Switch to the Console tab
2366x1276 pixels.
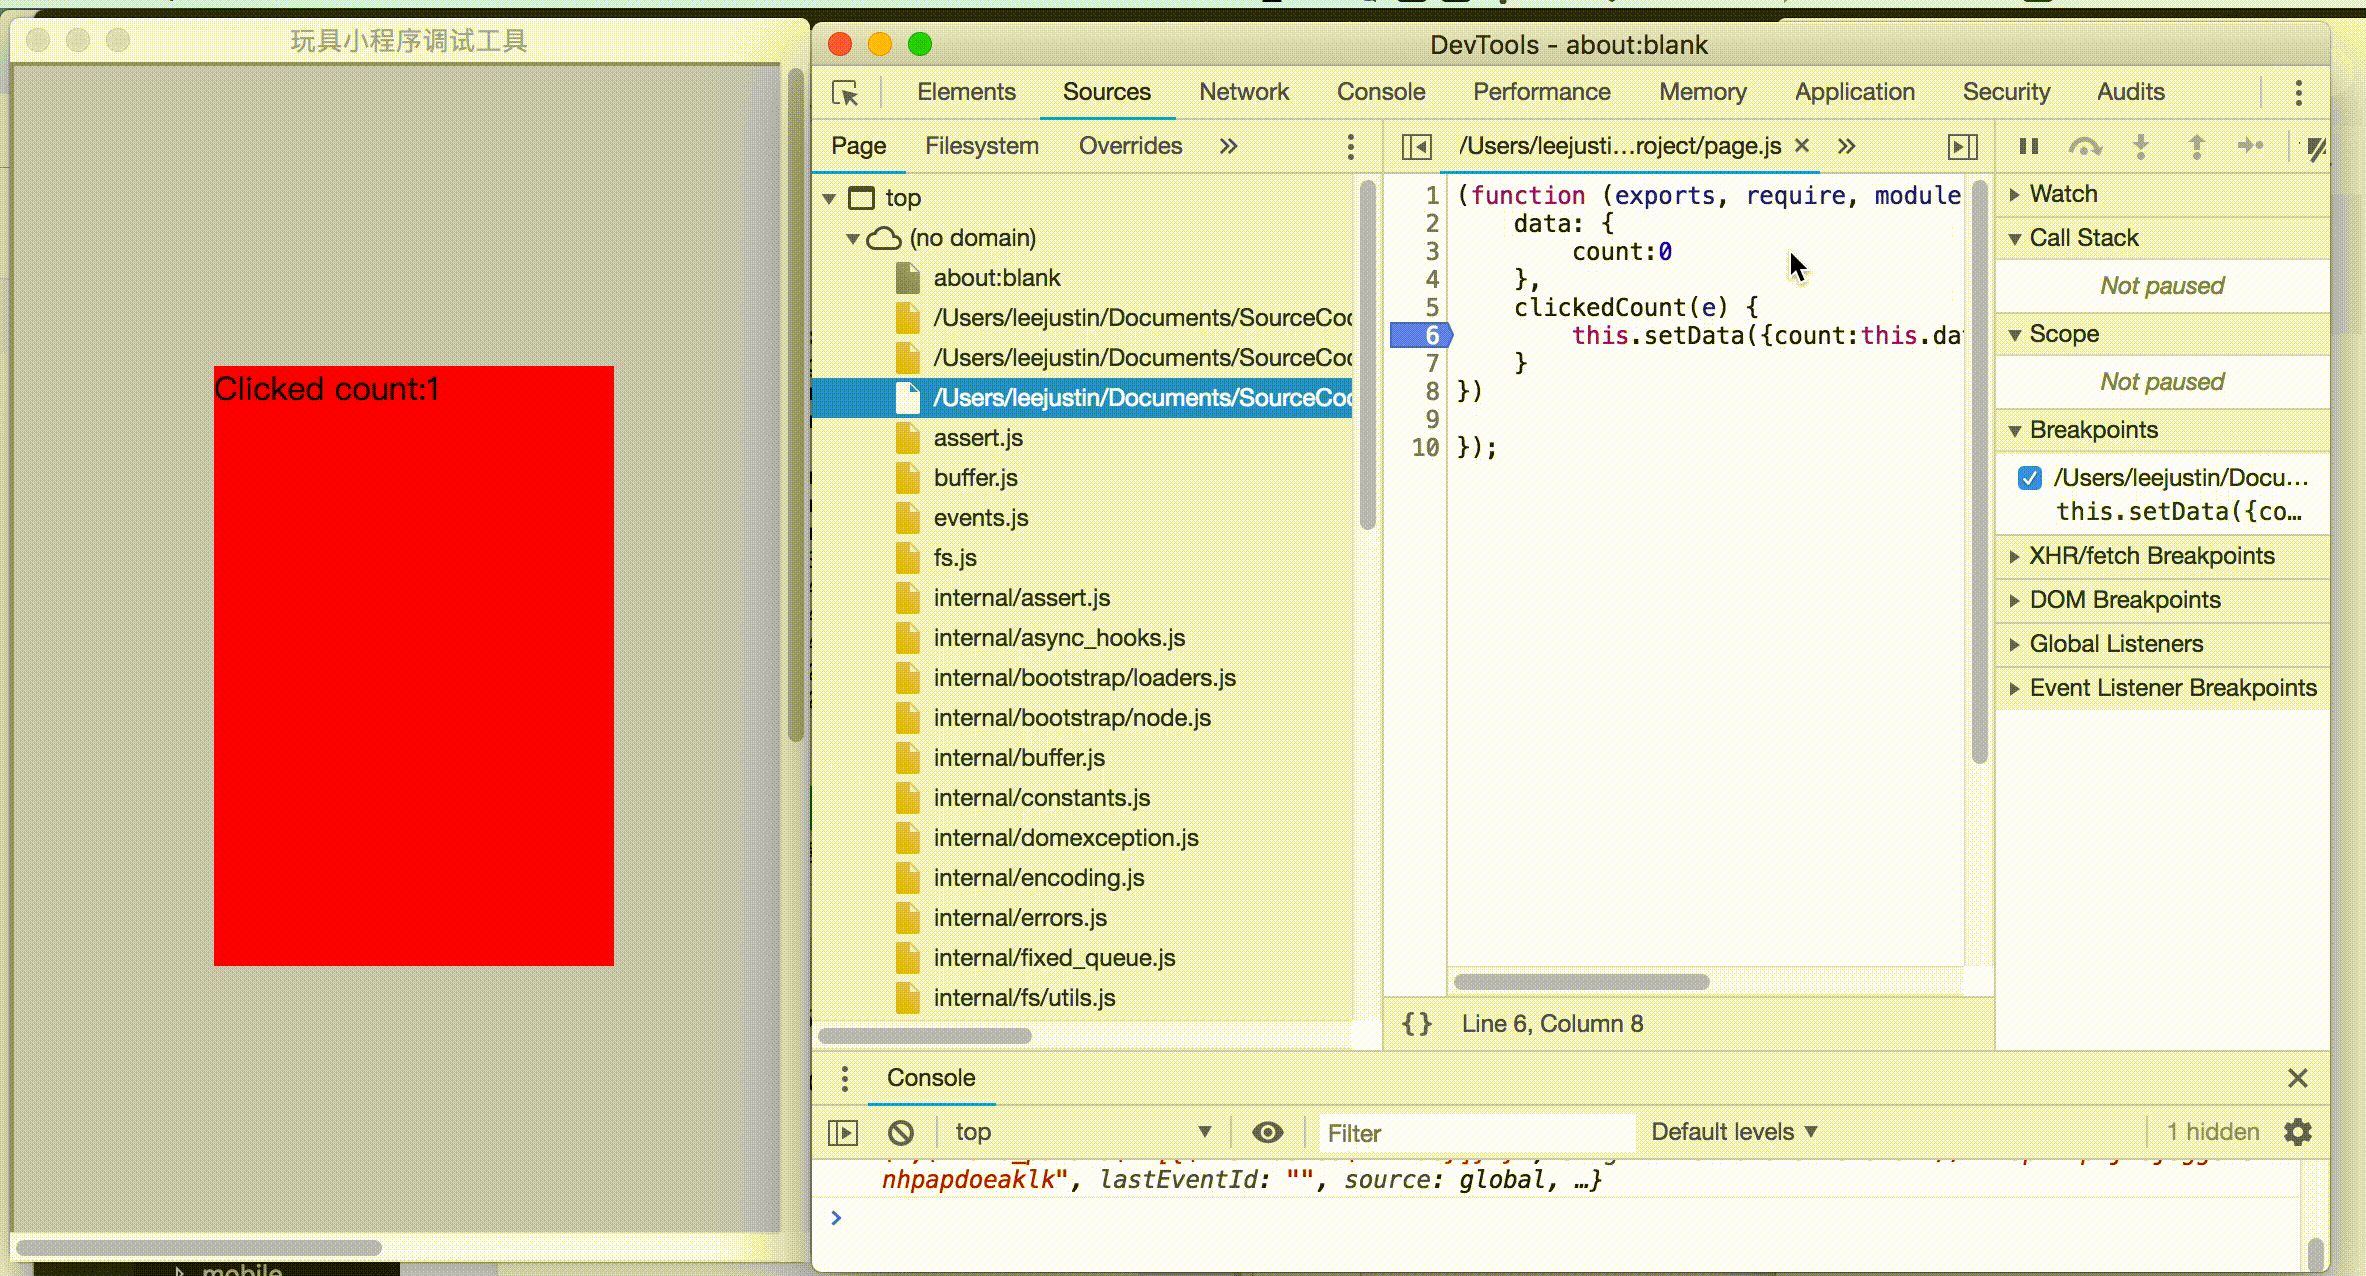(1381, 91)
